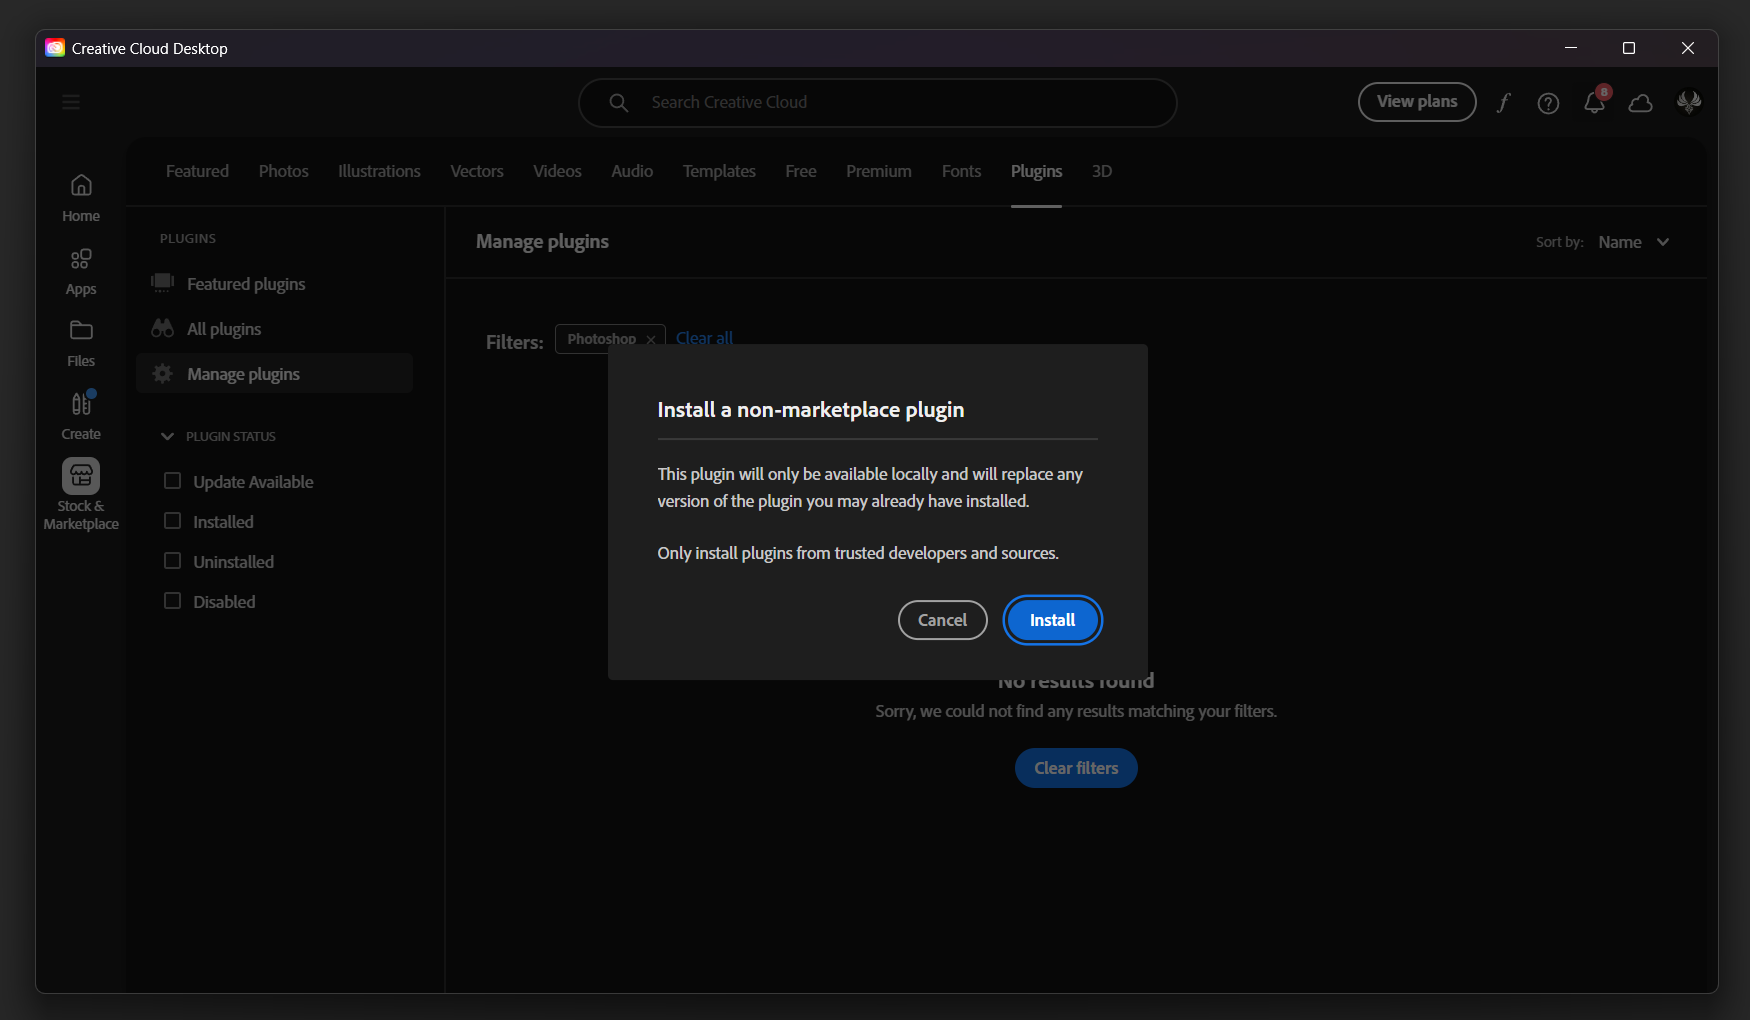Switch to the Videos tab
1750x1020 pixels.
[x=557, y=171]
